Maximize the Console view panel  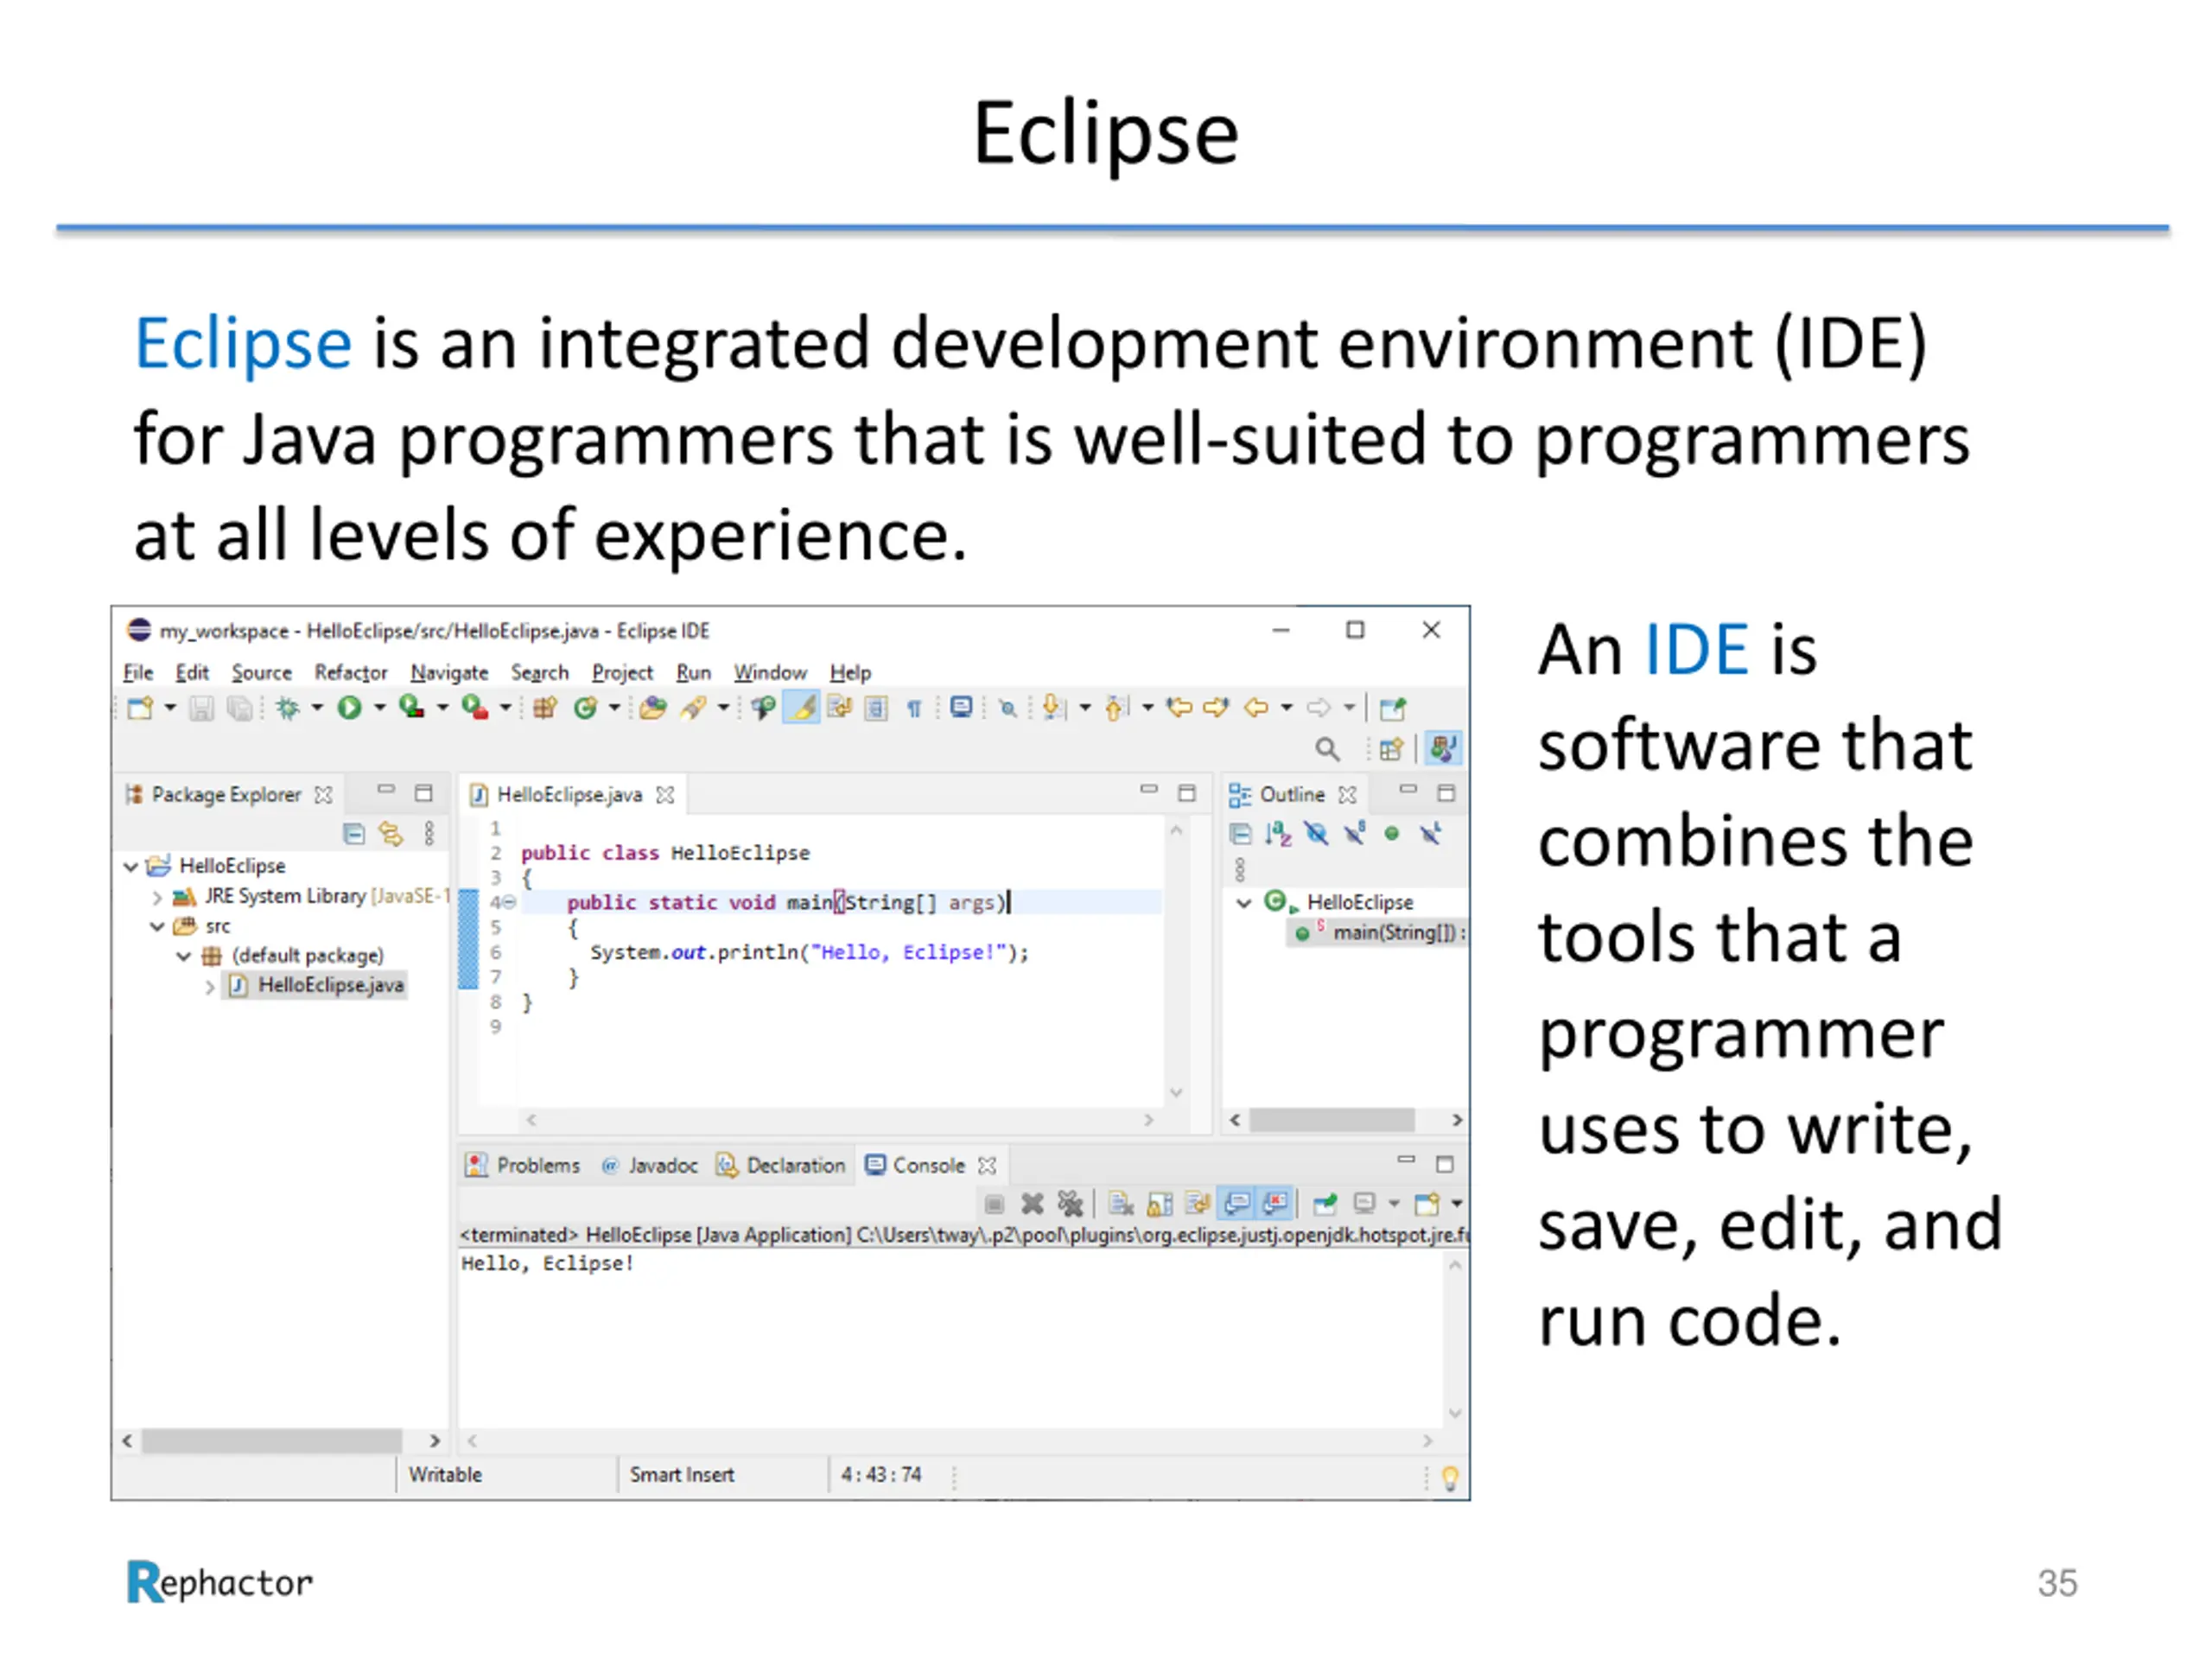pyautogui.click(x=1444, y=1164)
